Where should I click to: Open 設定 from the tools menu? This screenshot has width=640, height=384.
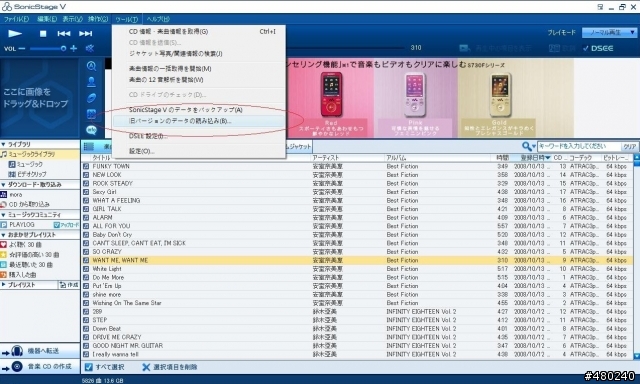199,151
